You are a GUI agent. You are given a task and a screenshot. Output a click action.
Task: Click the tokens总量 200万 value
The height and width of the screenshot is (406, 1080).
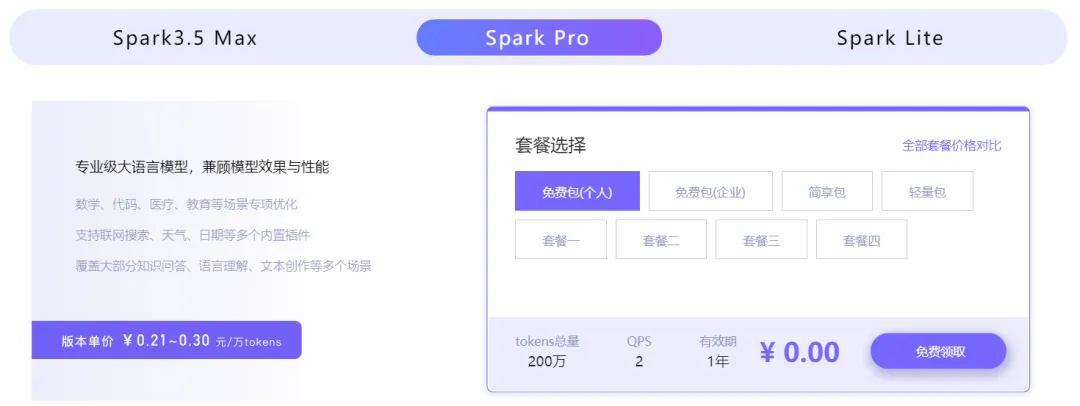[x=547, y=361]
